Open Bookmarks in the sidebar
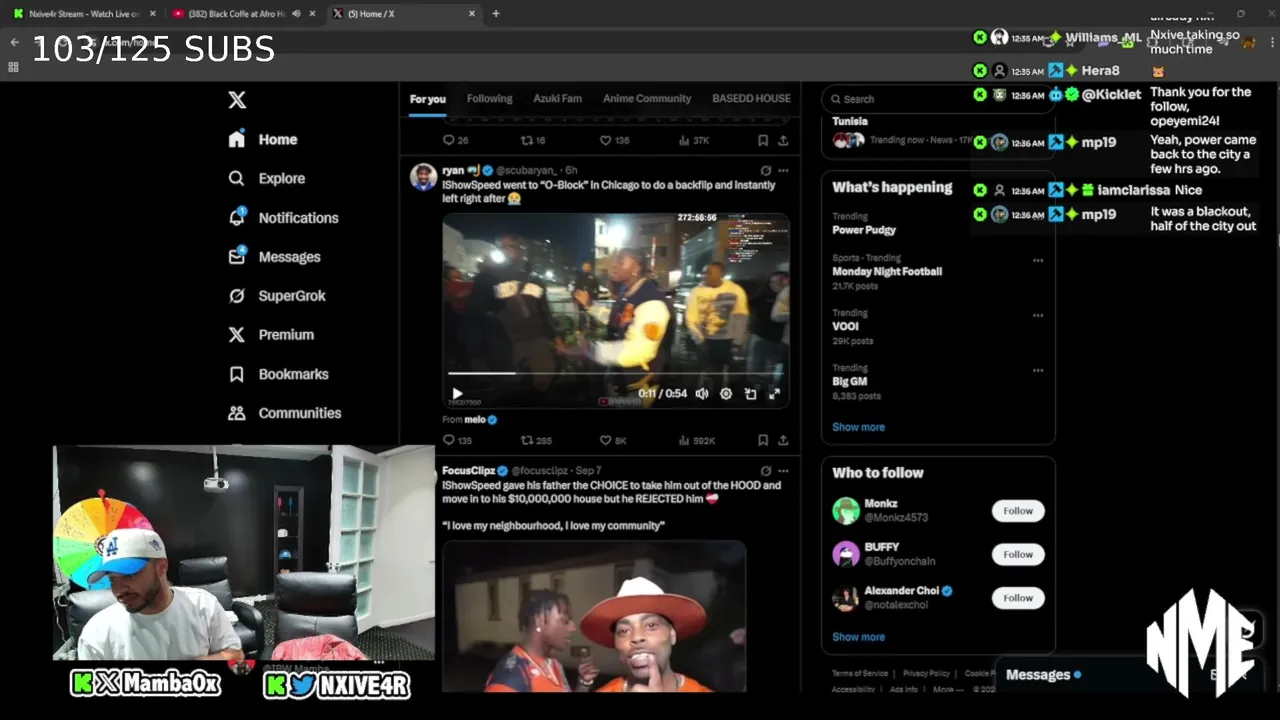The image size is (1280, 720). point(279,374)
